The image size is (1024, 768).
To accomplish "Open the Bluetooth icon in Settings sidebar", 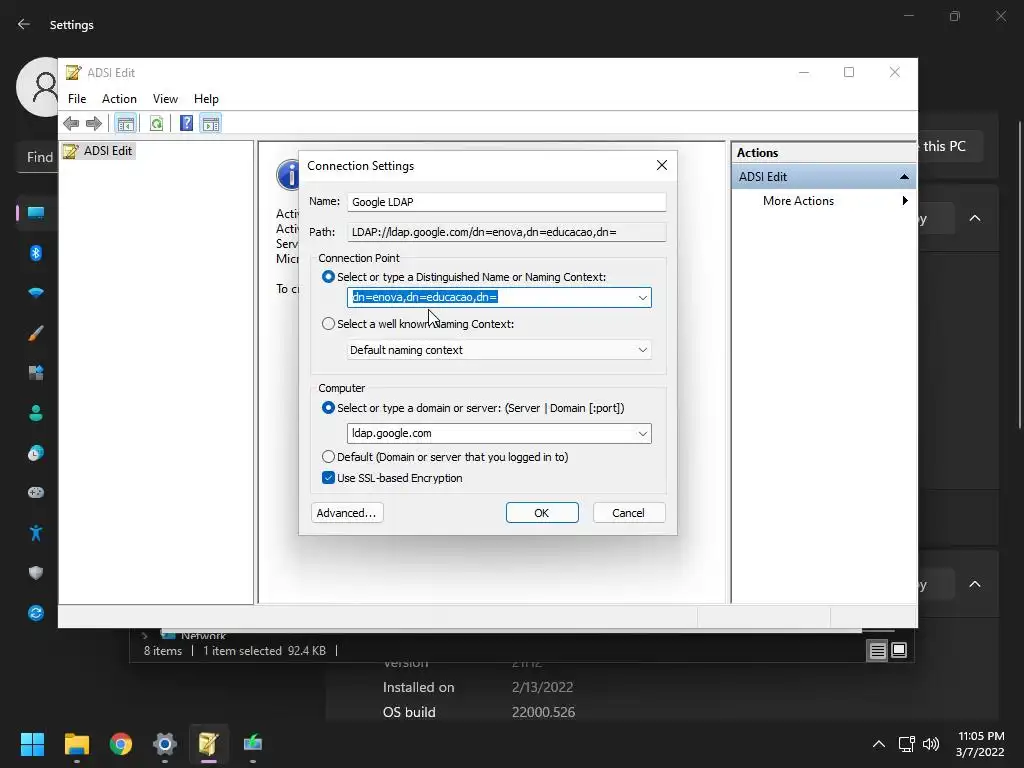I will (36, 253).
